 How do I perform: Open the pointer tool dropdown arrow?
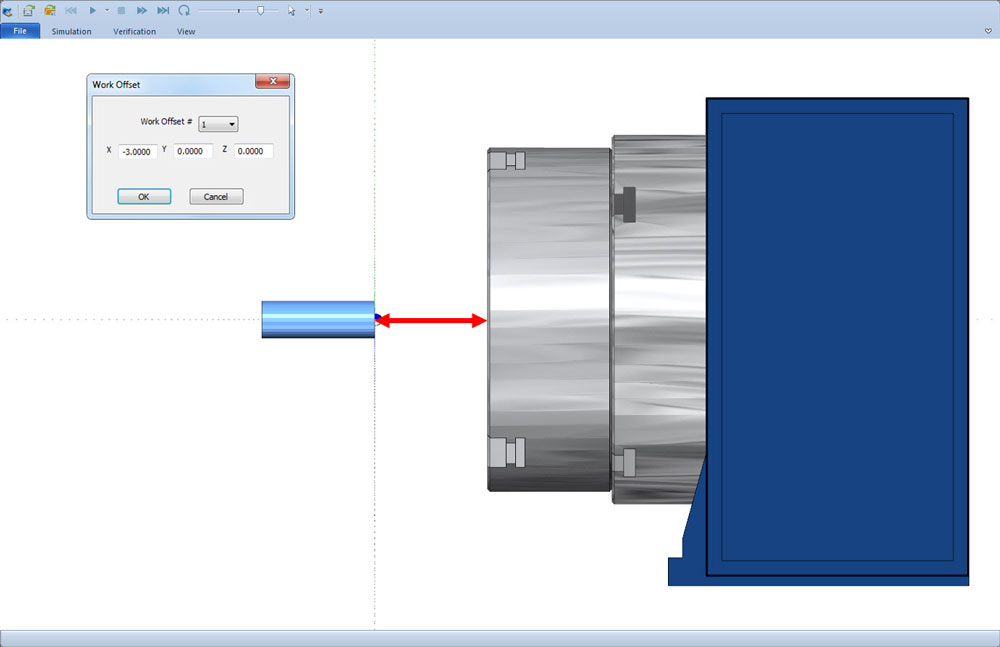click(307, 11)
